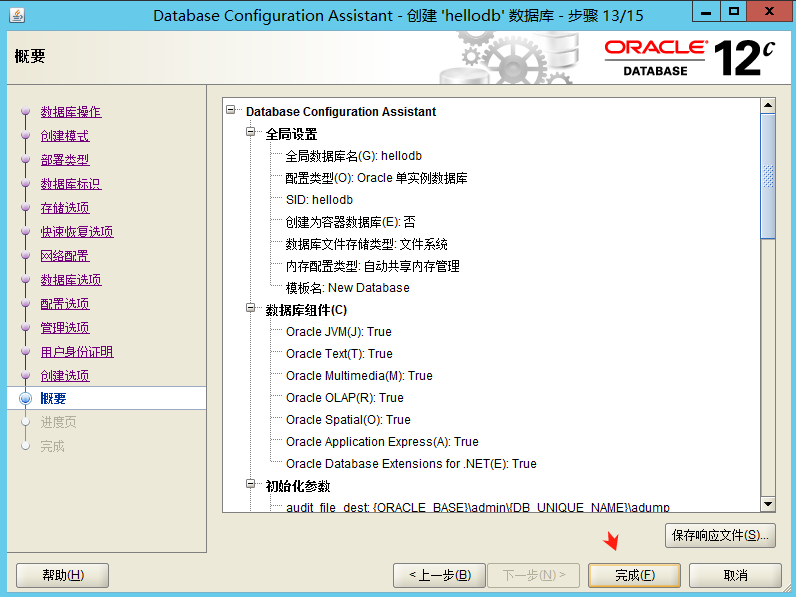The image size is (796, 597).
Task: Open 创建选项 step
Action: click(65, 376)
